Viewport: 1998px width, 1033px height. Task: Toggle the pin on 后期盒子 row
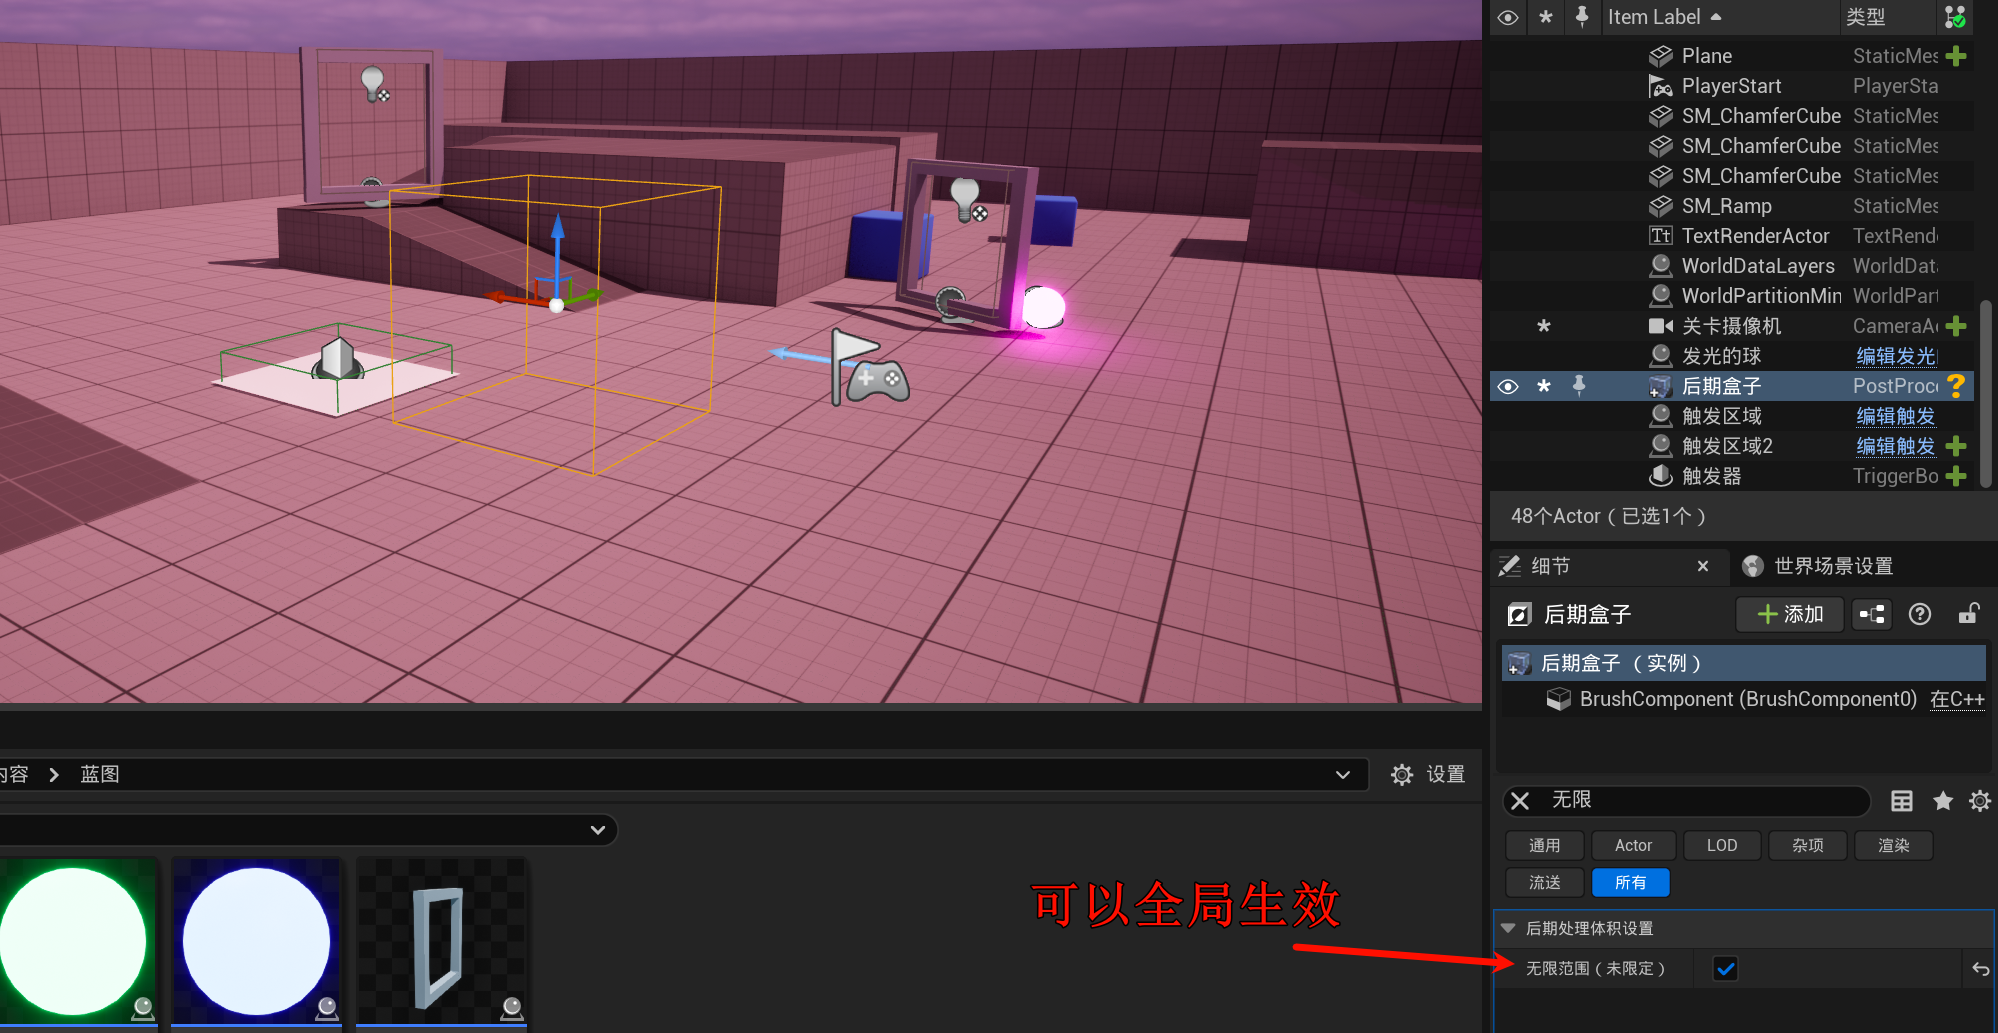[x=1579, y=386]
